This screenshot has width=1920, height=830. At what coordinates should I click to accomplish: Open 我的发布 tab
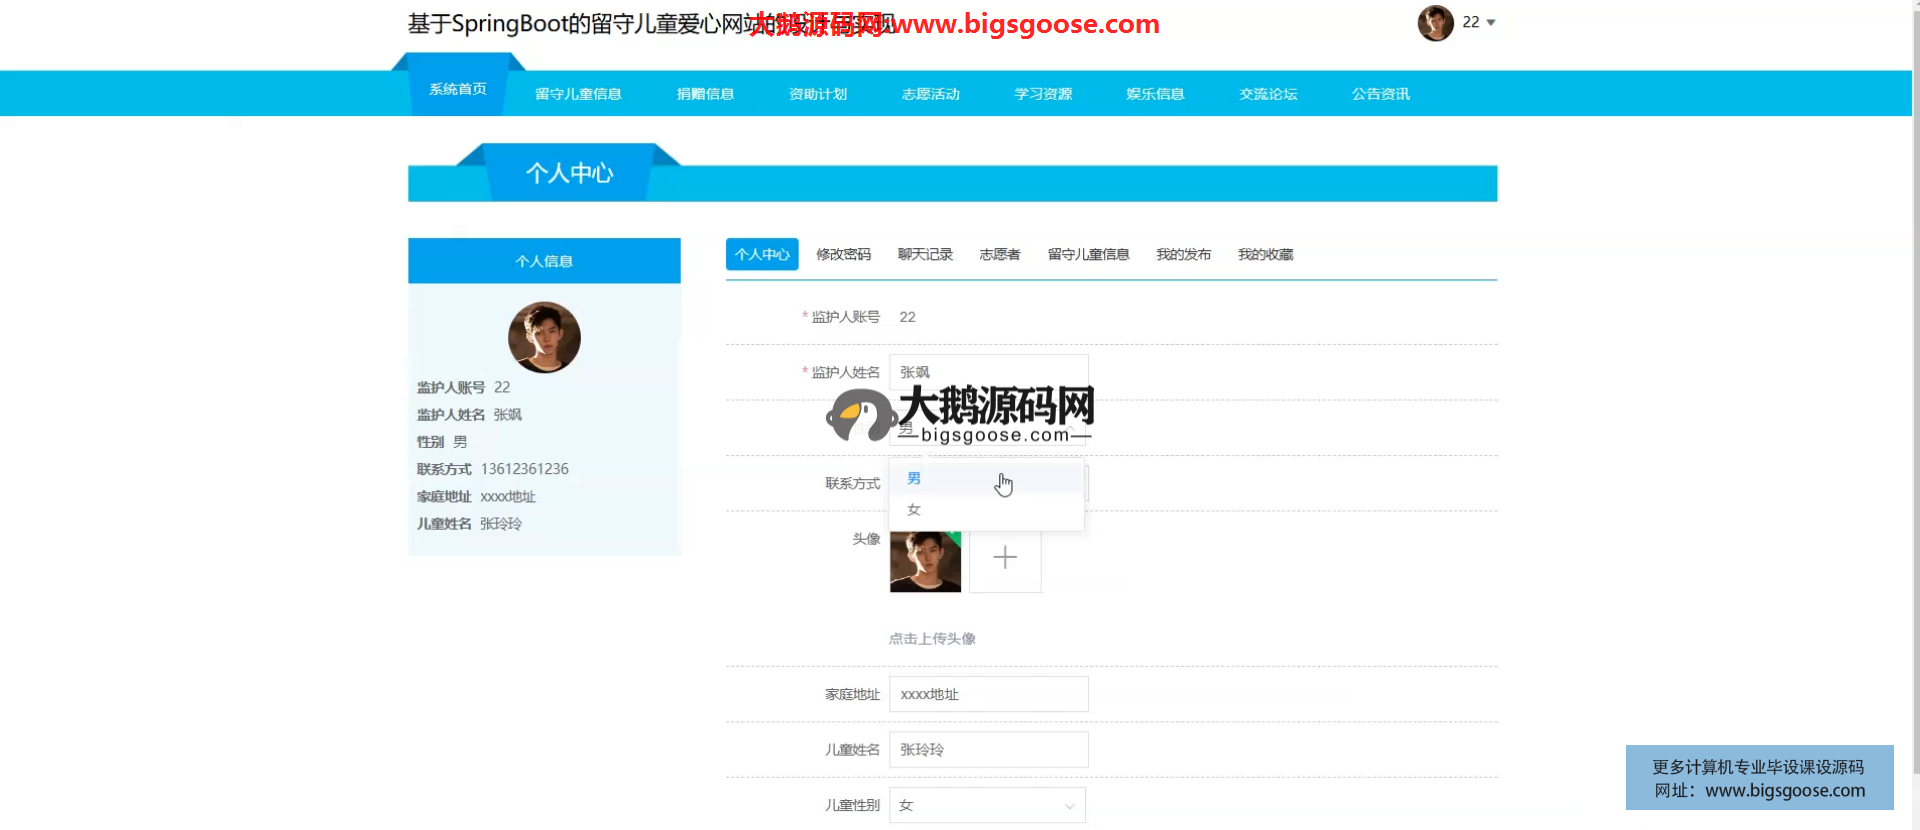click(1183, 255)
